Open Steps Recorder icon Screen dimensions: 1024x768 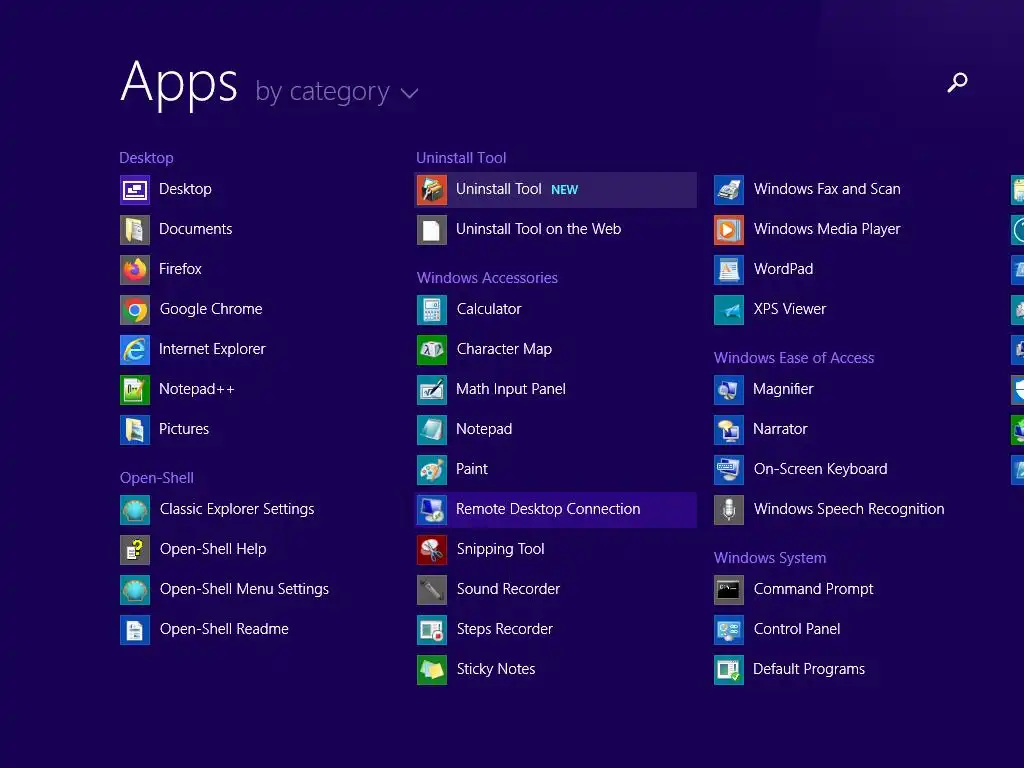tap(432, 629)
